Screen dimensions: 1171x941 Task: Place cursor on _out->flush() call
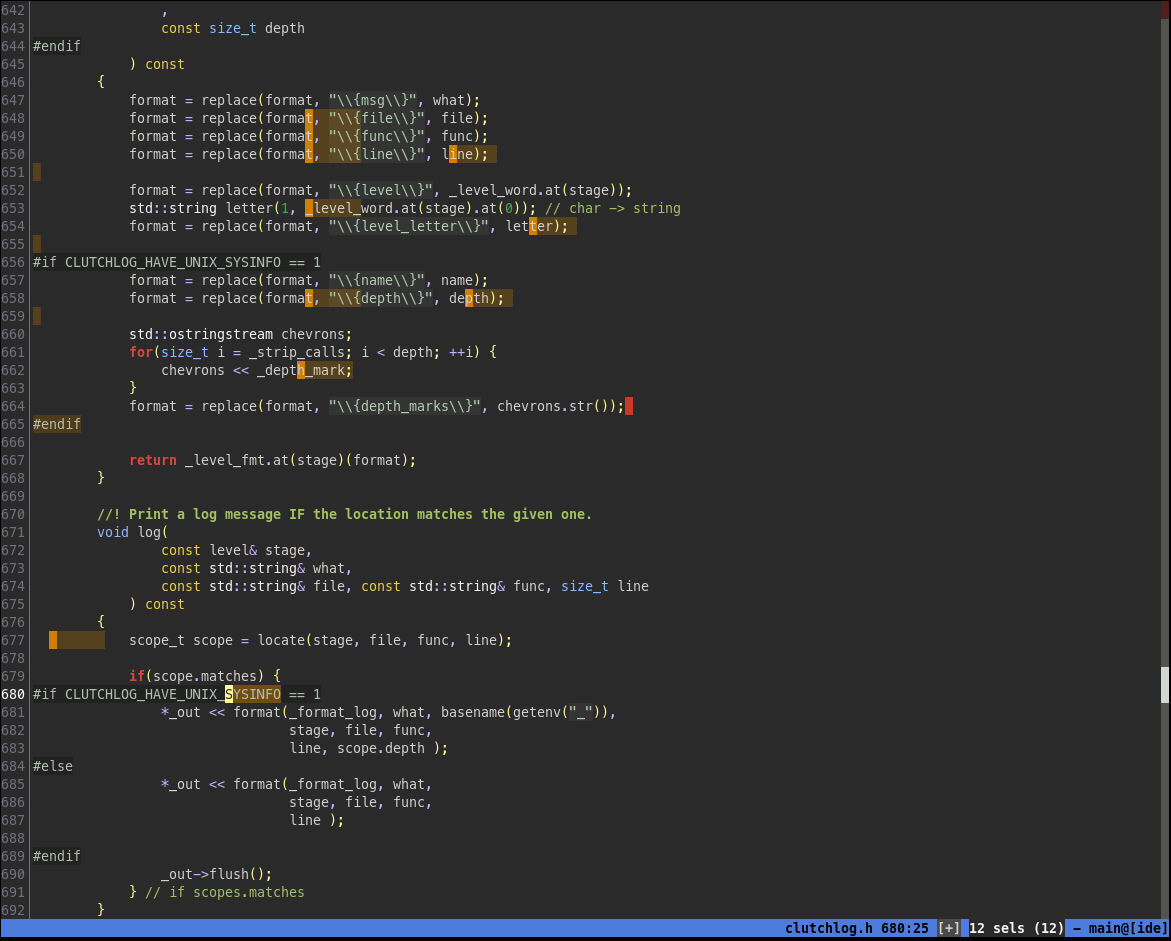tap(216, 874)
